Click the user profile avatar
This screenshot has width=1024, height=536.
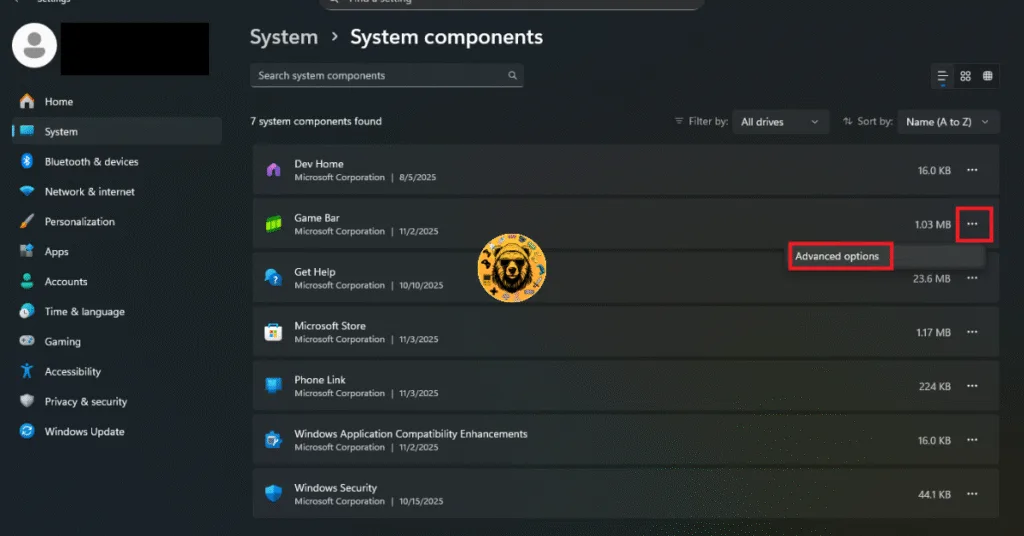point(35,45)
